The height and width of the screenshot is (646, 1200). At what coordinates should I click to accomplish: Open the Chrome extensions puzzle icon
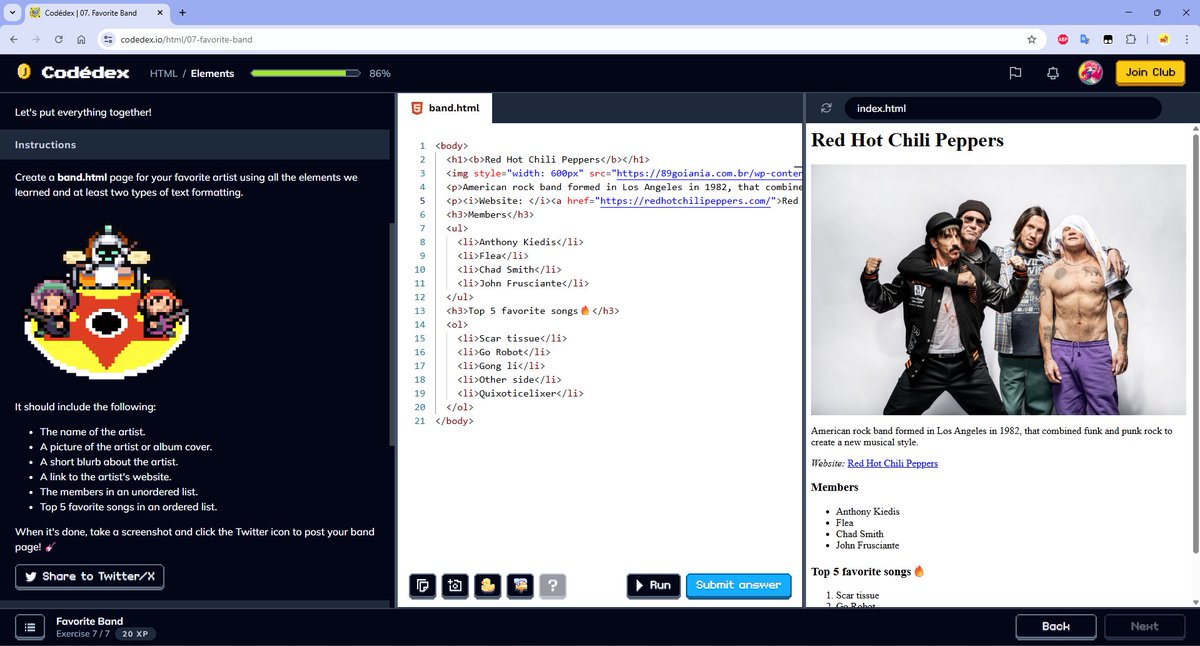point(1131,39)
